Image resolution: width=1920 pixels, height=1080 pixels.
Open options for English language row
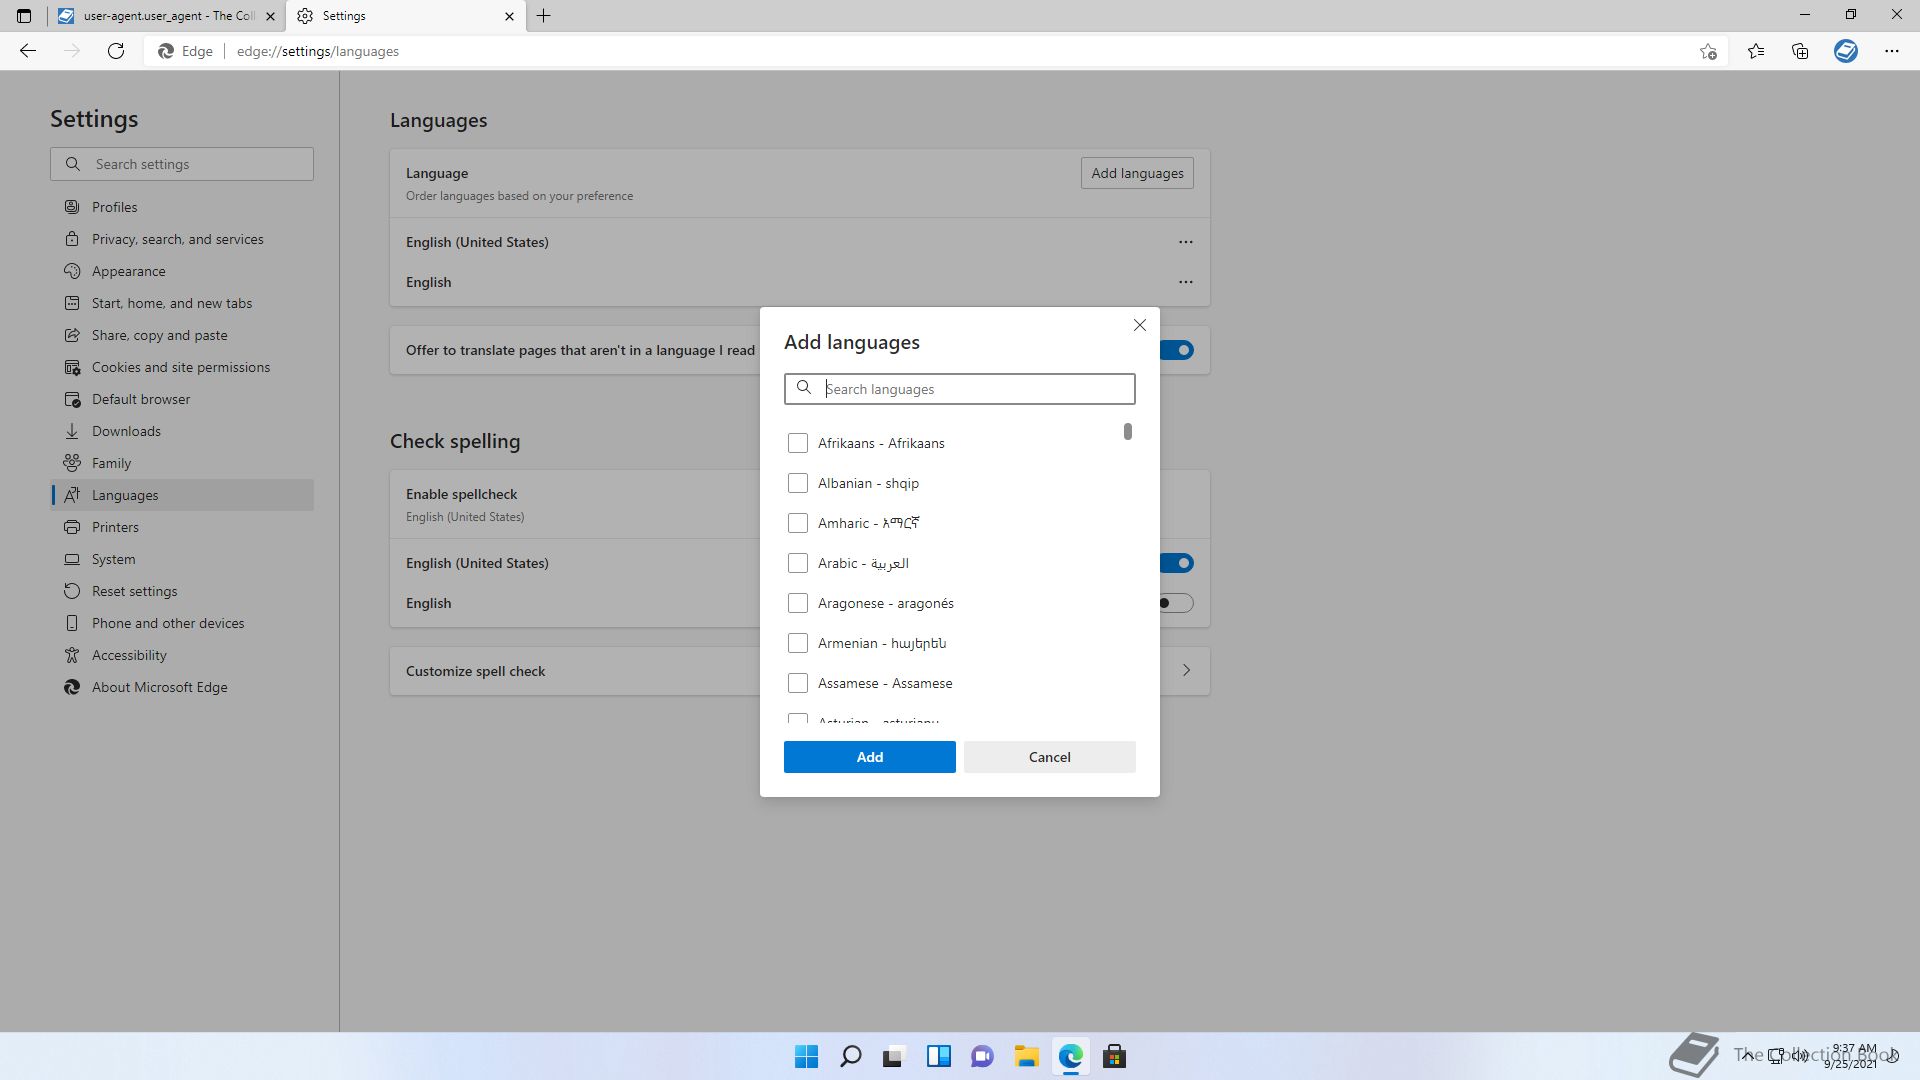1186,282
